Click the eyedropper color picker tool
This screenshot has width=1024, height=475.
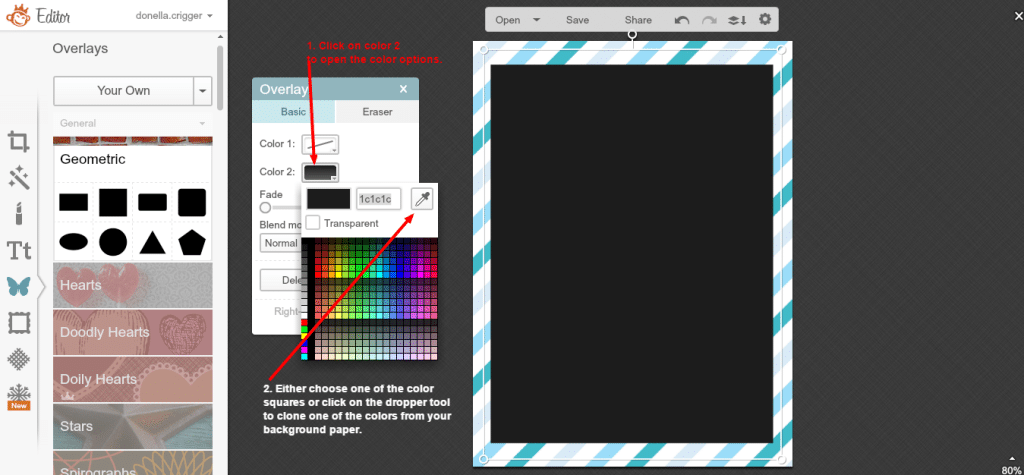tap(423, 199)
